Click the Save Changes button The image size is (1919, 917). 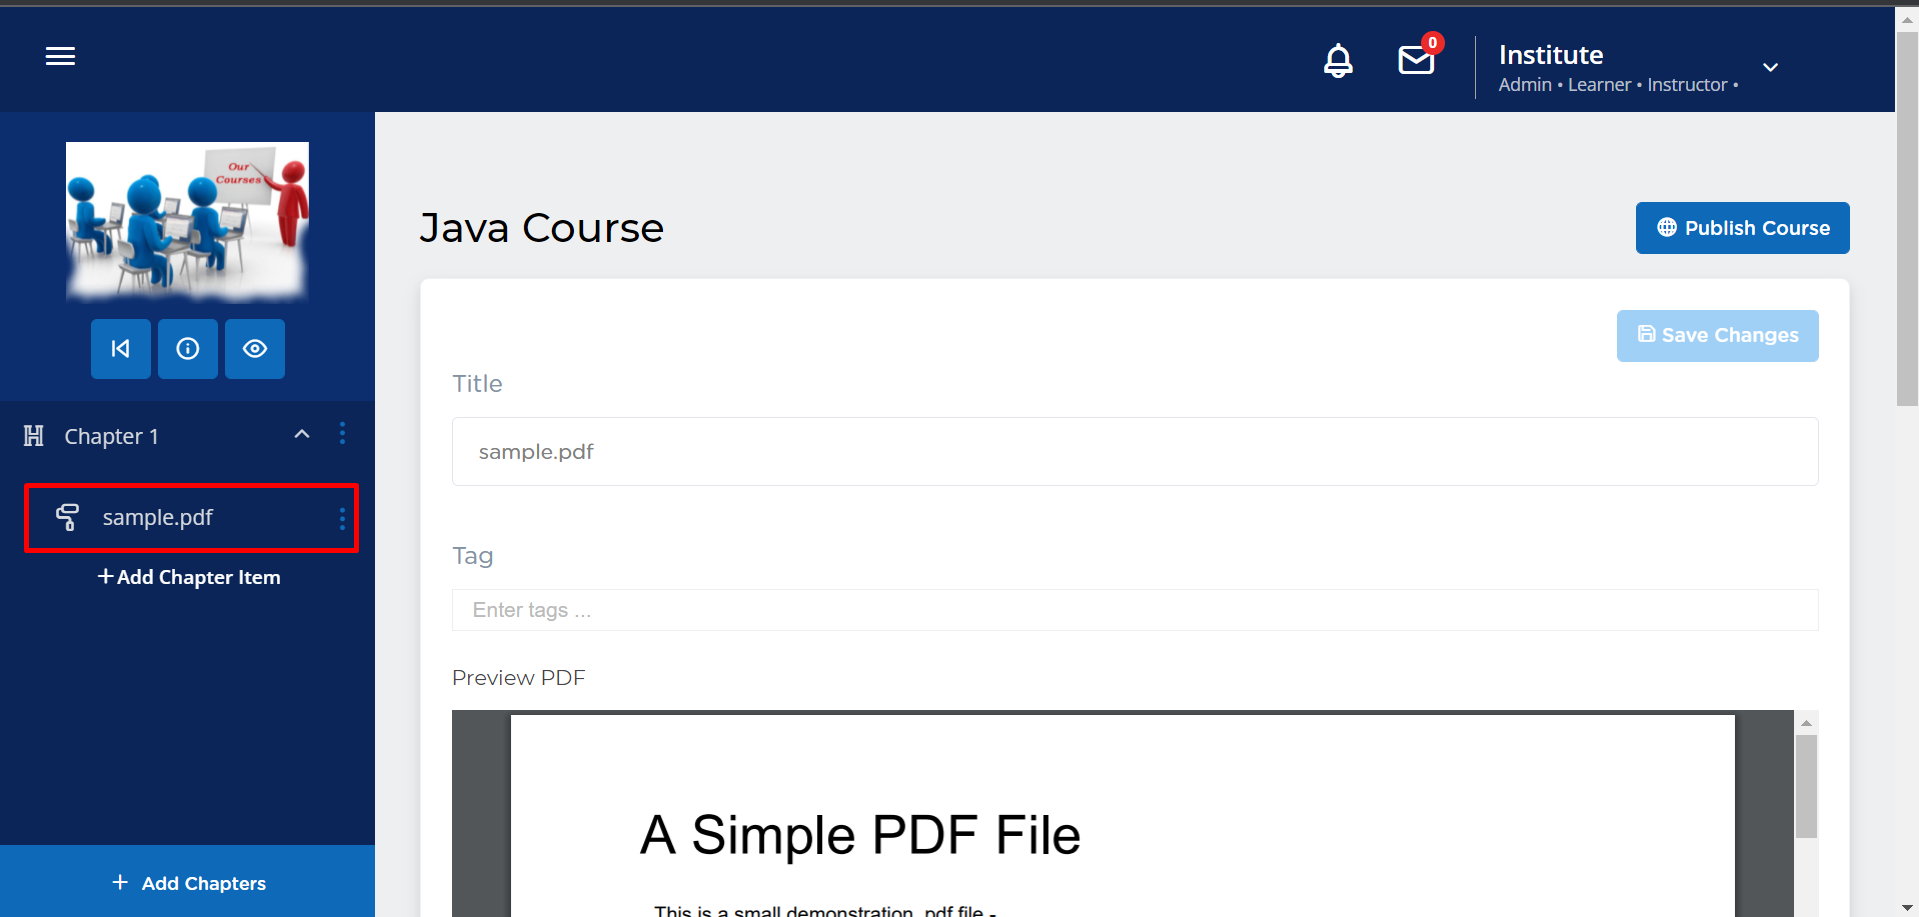point(1717,336)
